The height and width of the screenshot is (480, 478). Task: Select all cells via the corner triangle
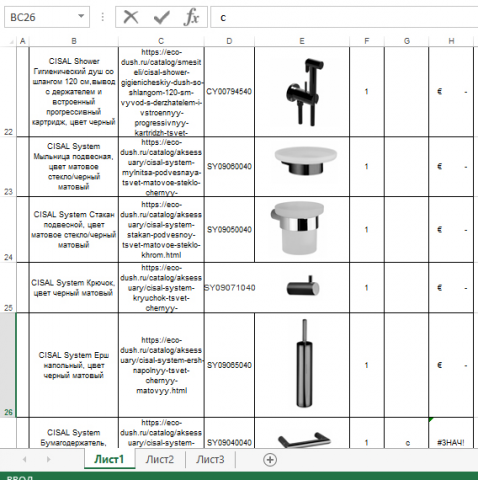pyautogui.click(x=11, y=41)
